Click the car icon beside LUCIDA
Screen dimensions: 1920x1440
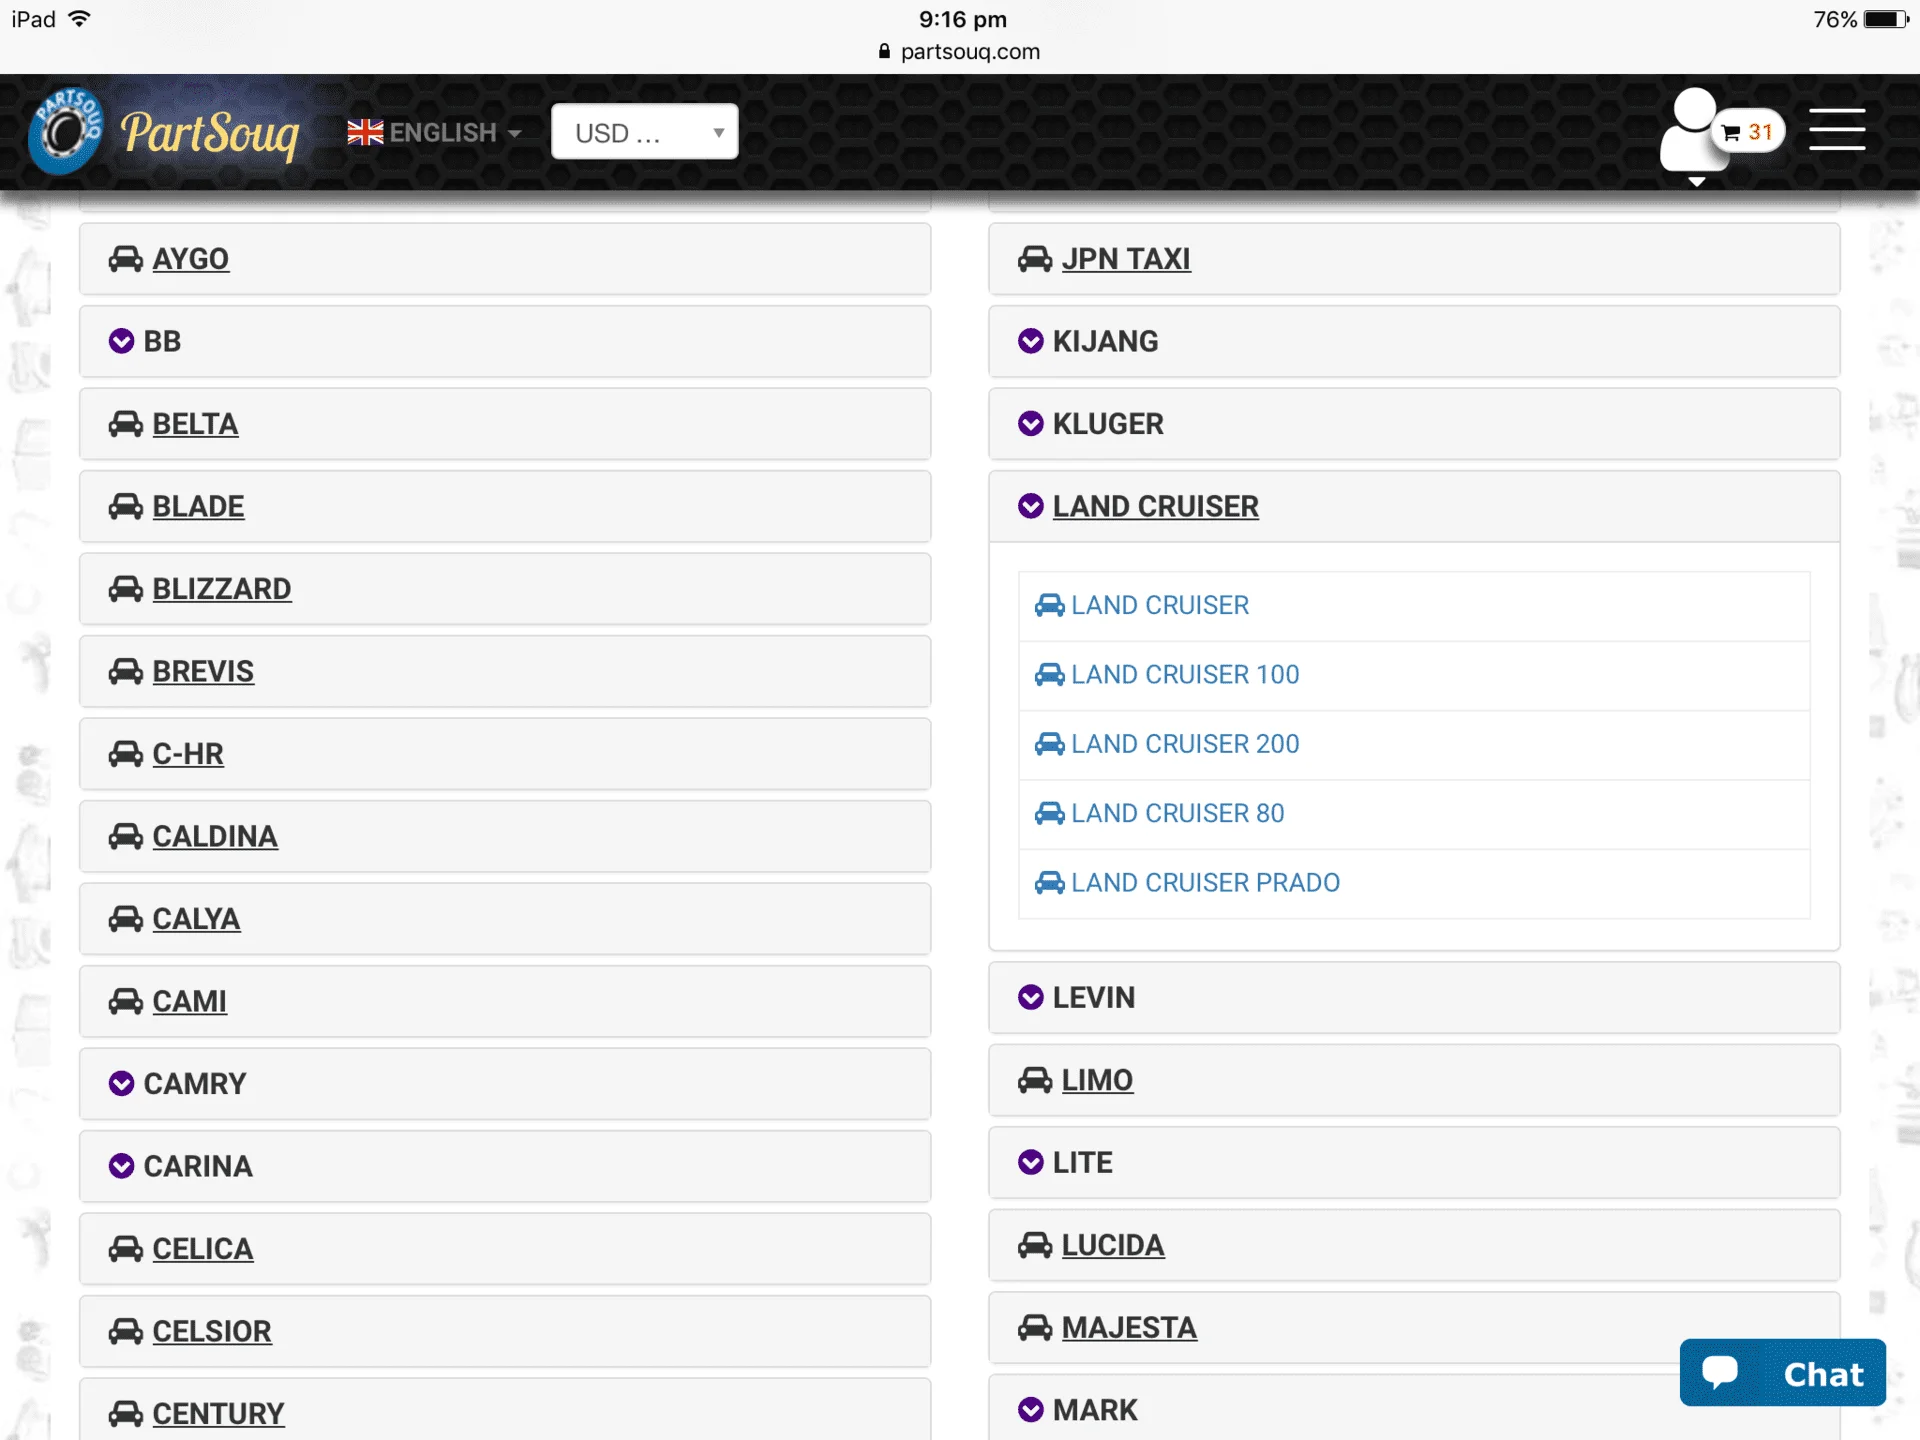[x=1035, y=1245]
